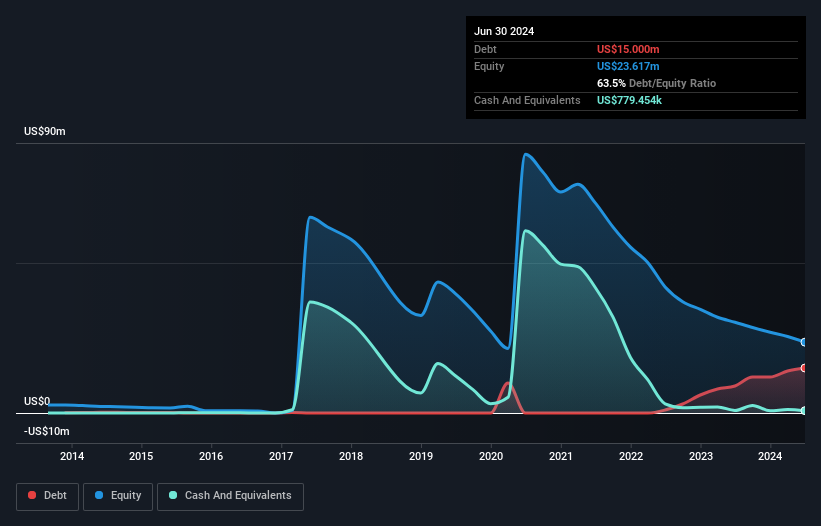Click the US$15.000m debt value
Image resolution: width=821 pixels, height=526 pixels.
pos(628,49)
